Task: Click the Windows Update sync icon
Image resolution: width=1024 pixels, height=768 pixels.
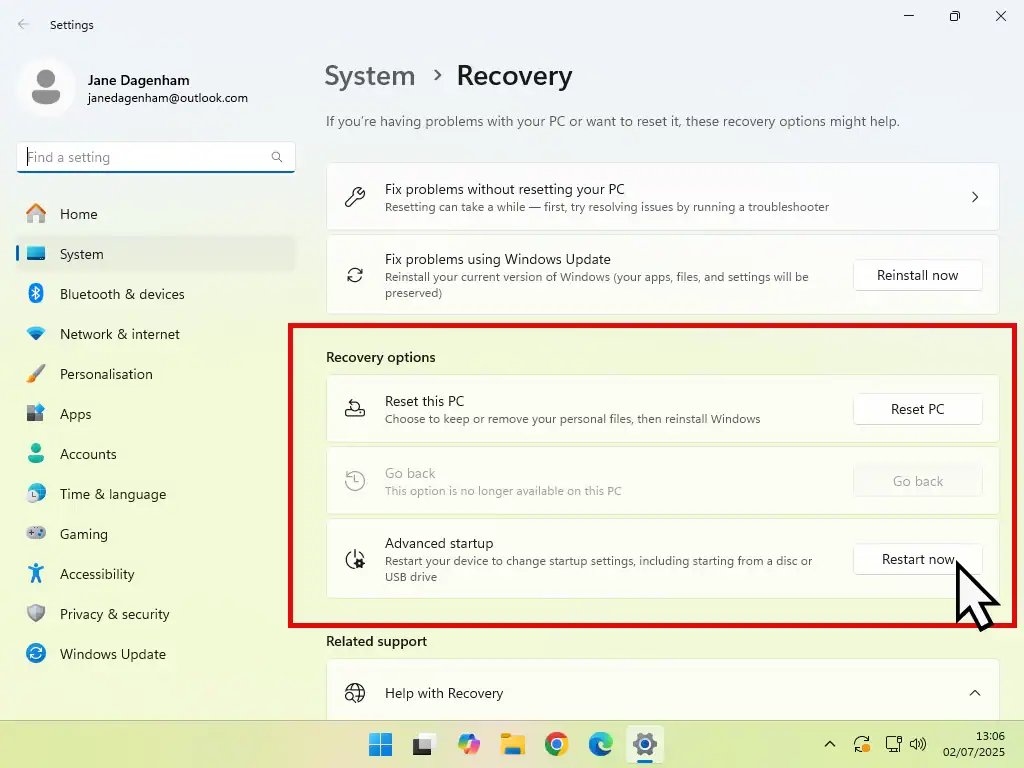Action: (x=36, y=654)
